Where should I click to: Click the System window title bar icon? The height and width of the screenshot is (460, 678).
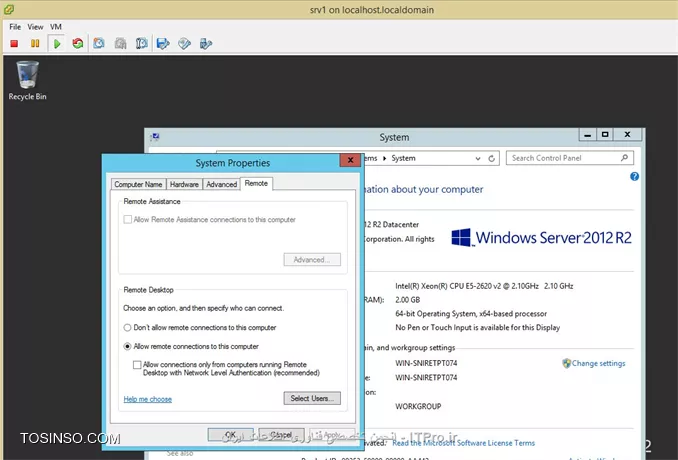155,137
